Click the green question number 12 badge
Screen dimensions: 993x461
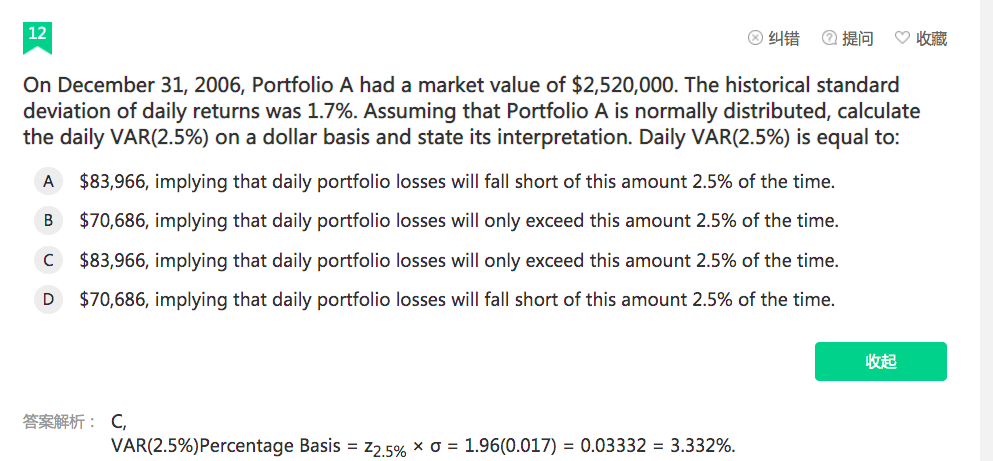tap(37, 37)
